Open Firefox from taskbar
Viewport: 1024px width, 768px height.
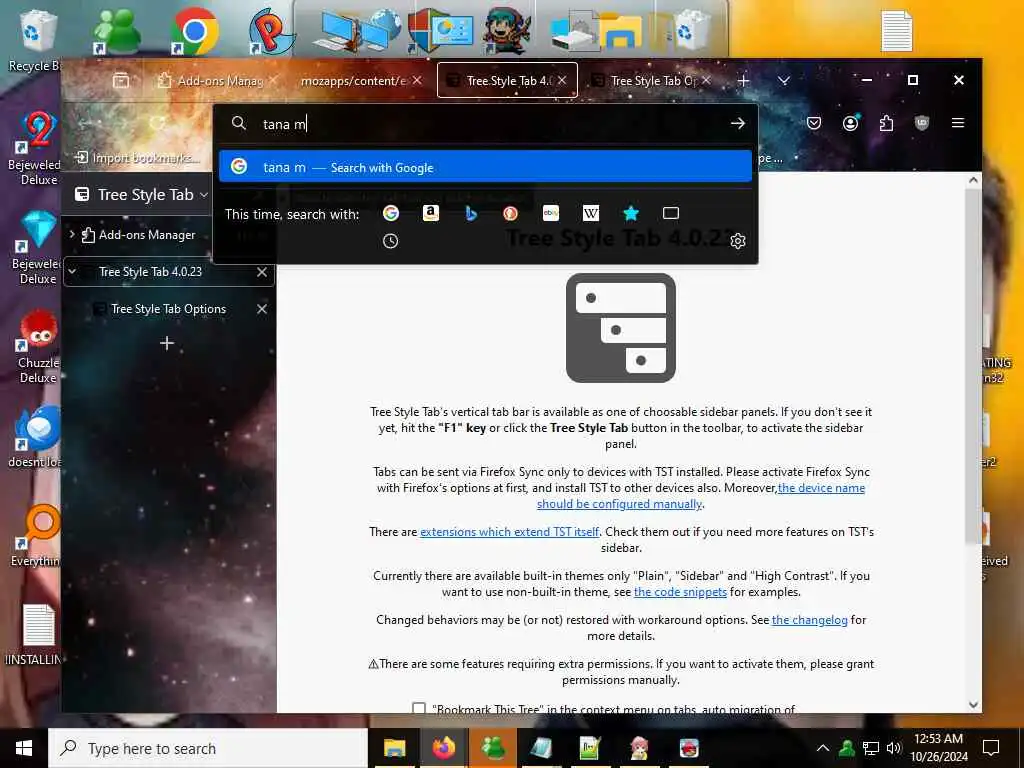444,748
